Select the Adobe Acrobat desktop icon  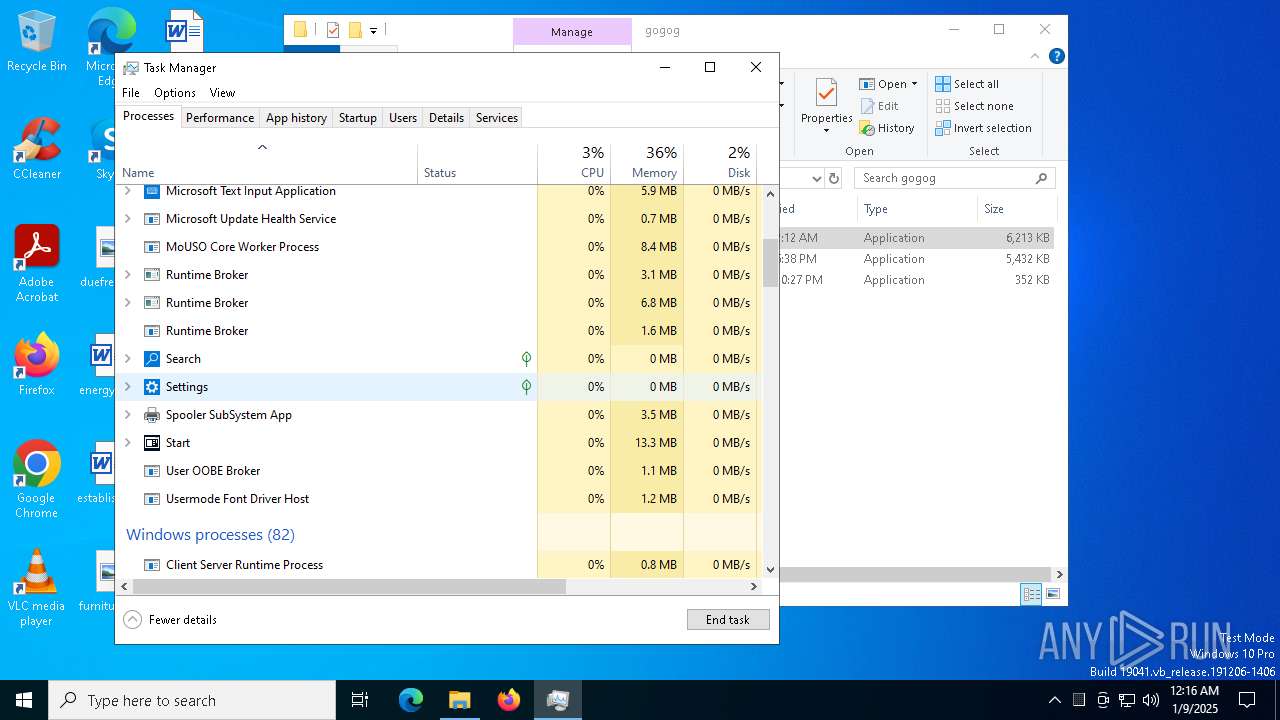coord(37,264)
